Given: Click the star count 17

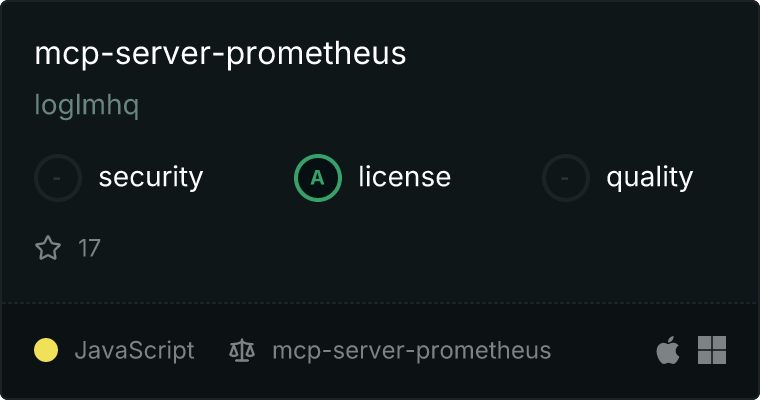Looking at the screenshot, I should (x=89, y=248).
